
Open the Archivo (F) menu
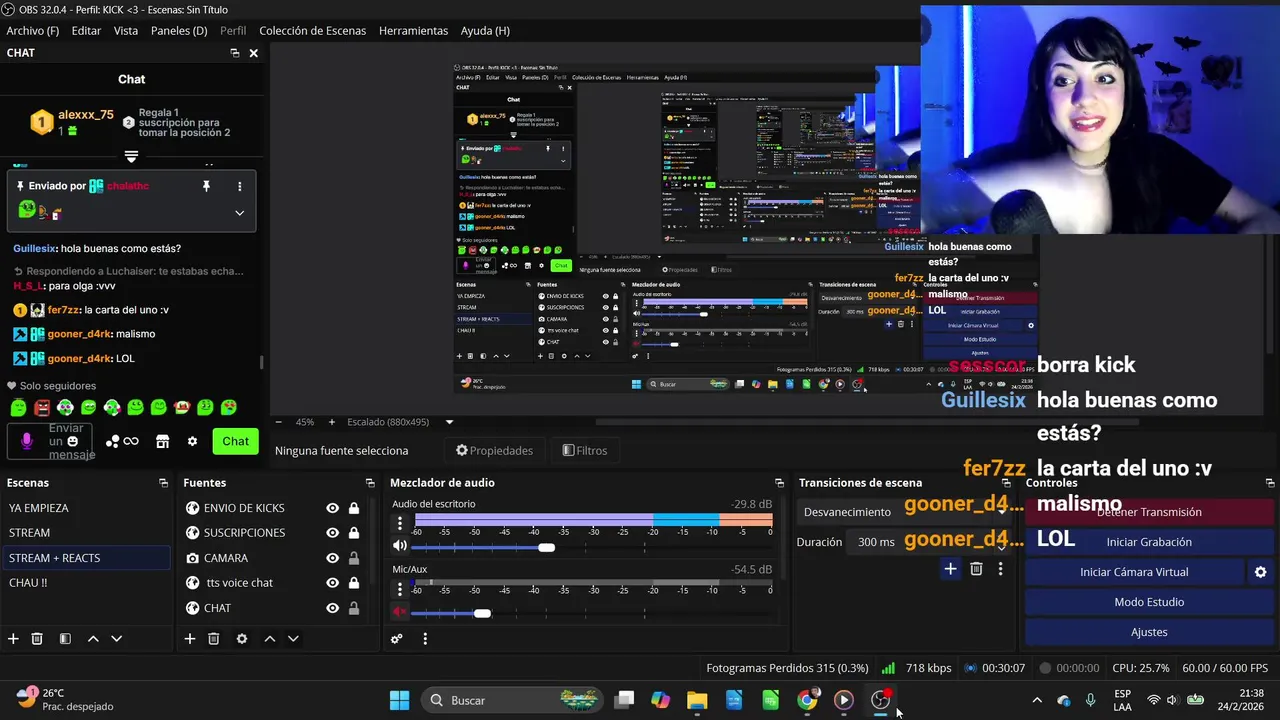(33, 31)
